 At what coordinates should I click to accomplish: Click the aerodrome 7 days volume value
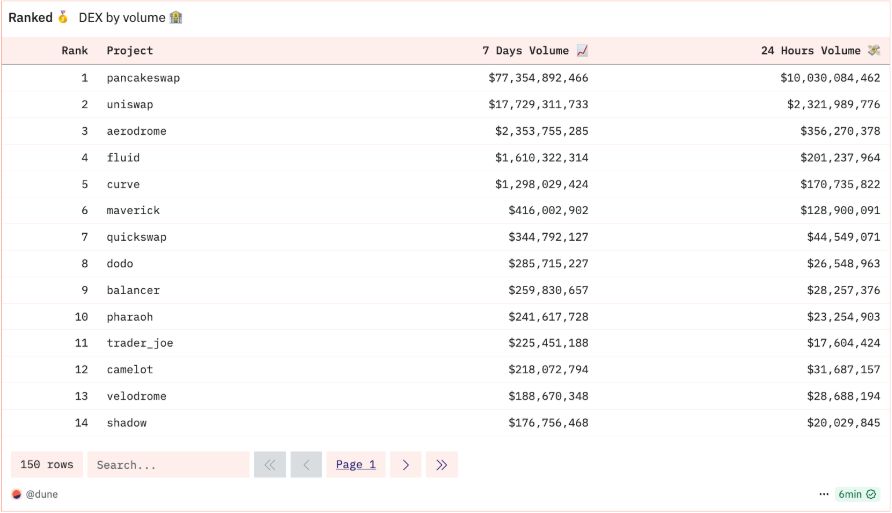point(541,131)
